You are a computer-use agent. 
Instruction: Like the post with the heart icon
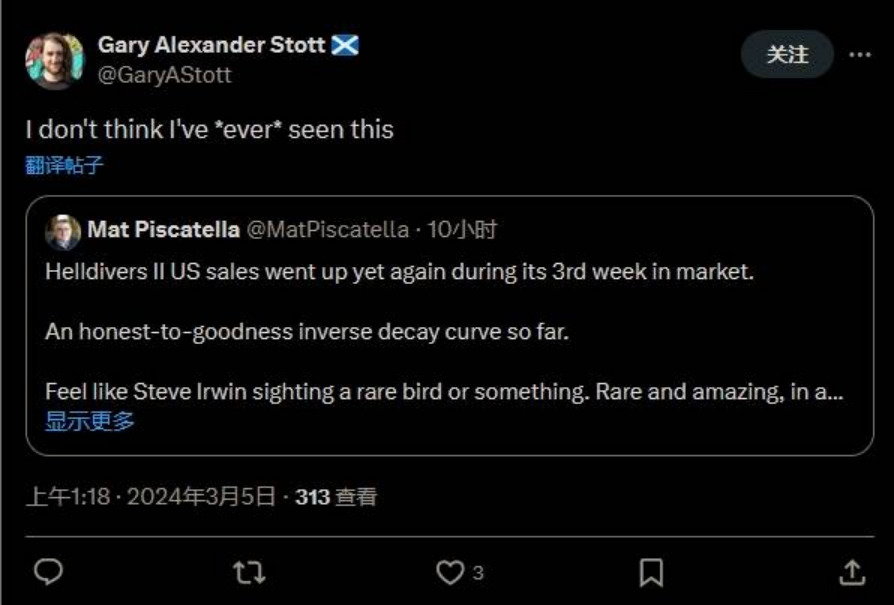pos(450,571)
